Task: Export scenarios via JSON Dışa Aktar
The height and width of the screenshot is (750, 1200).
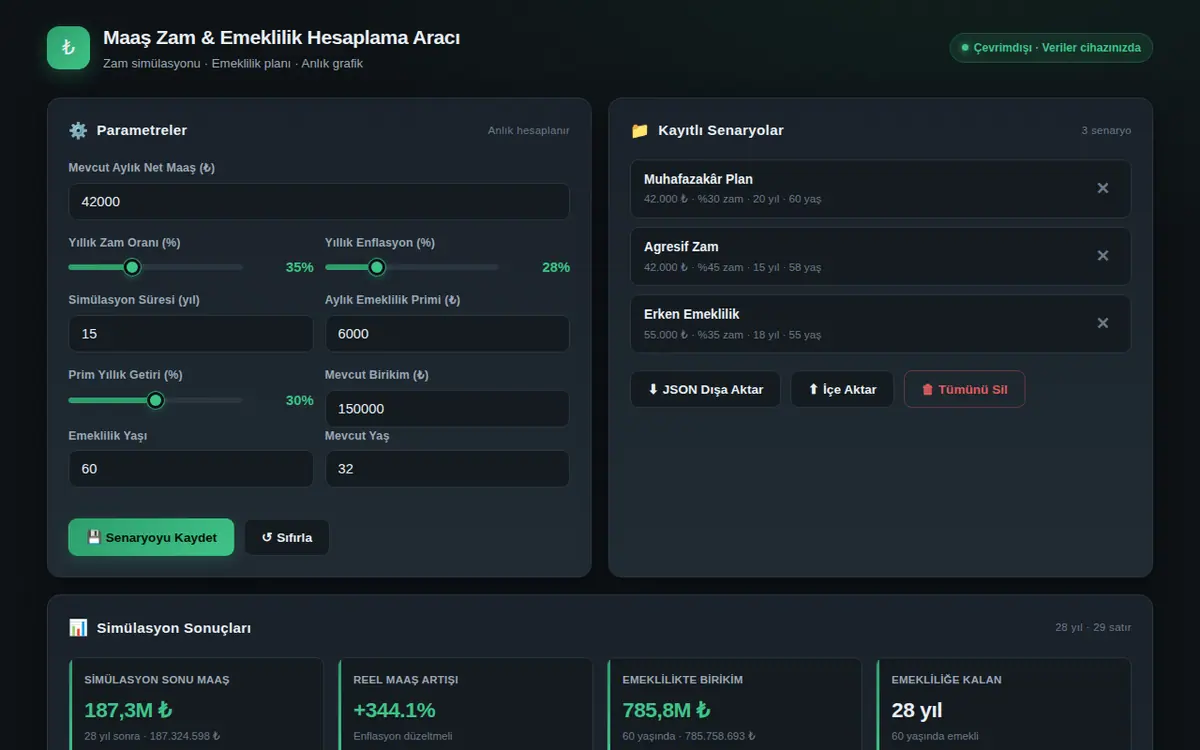Action: pos(705,389)
